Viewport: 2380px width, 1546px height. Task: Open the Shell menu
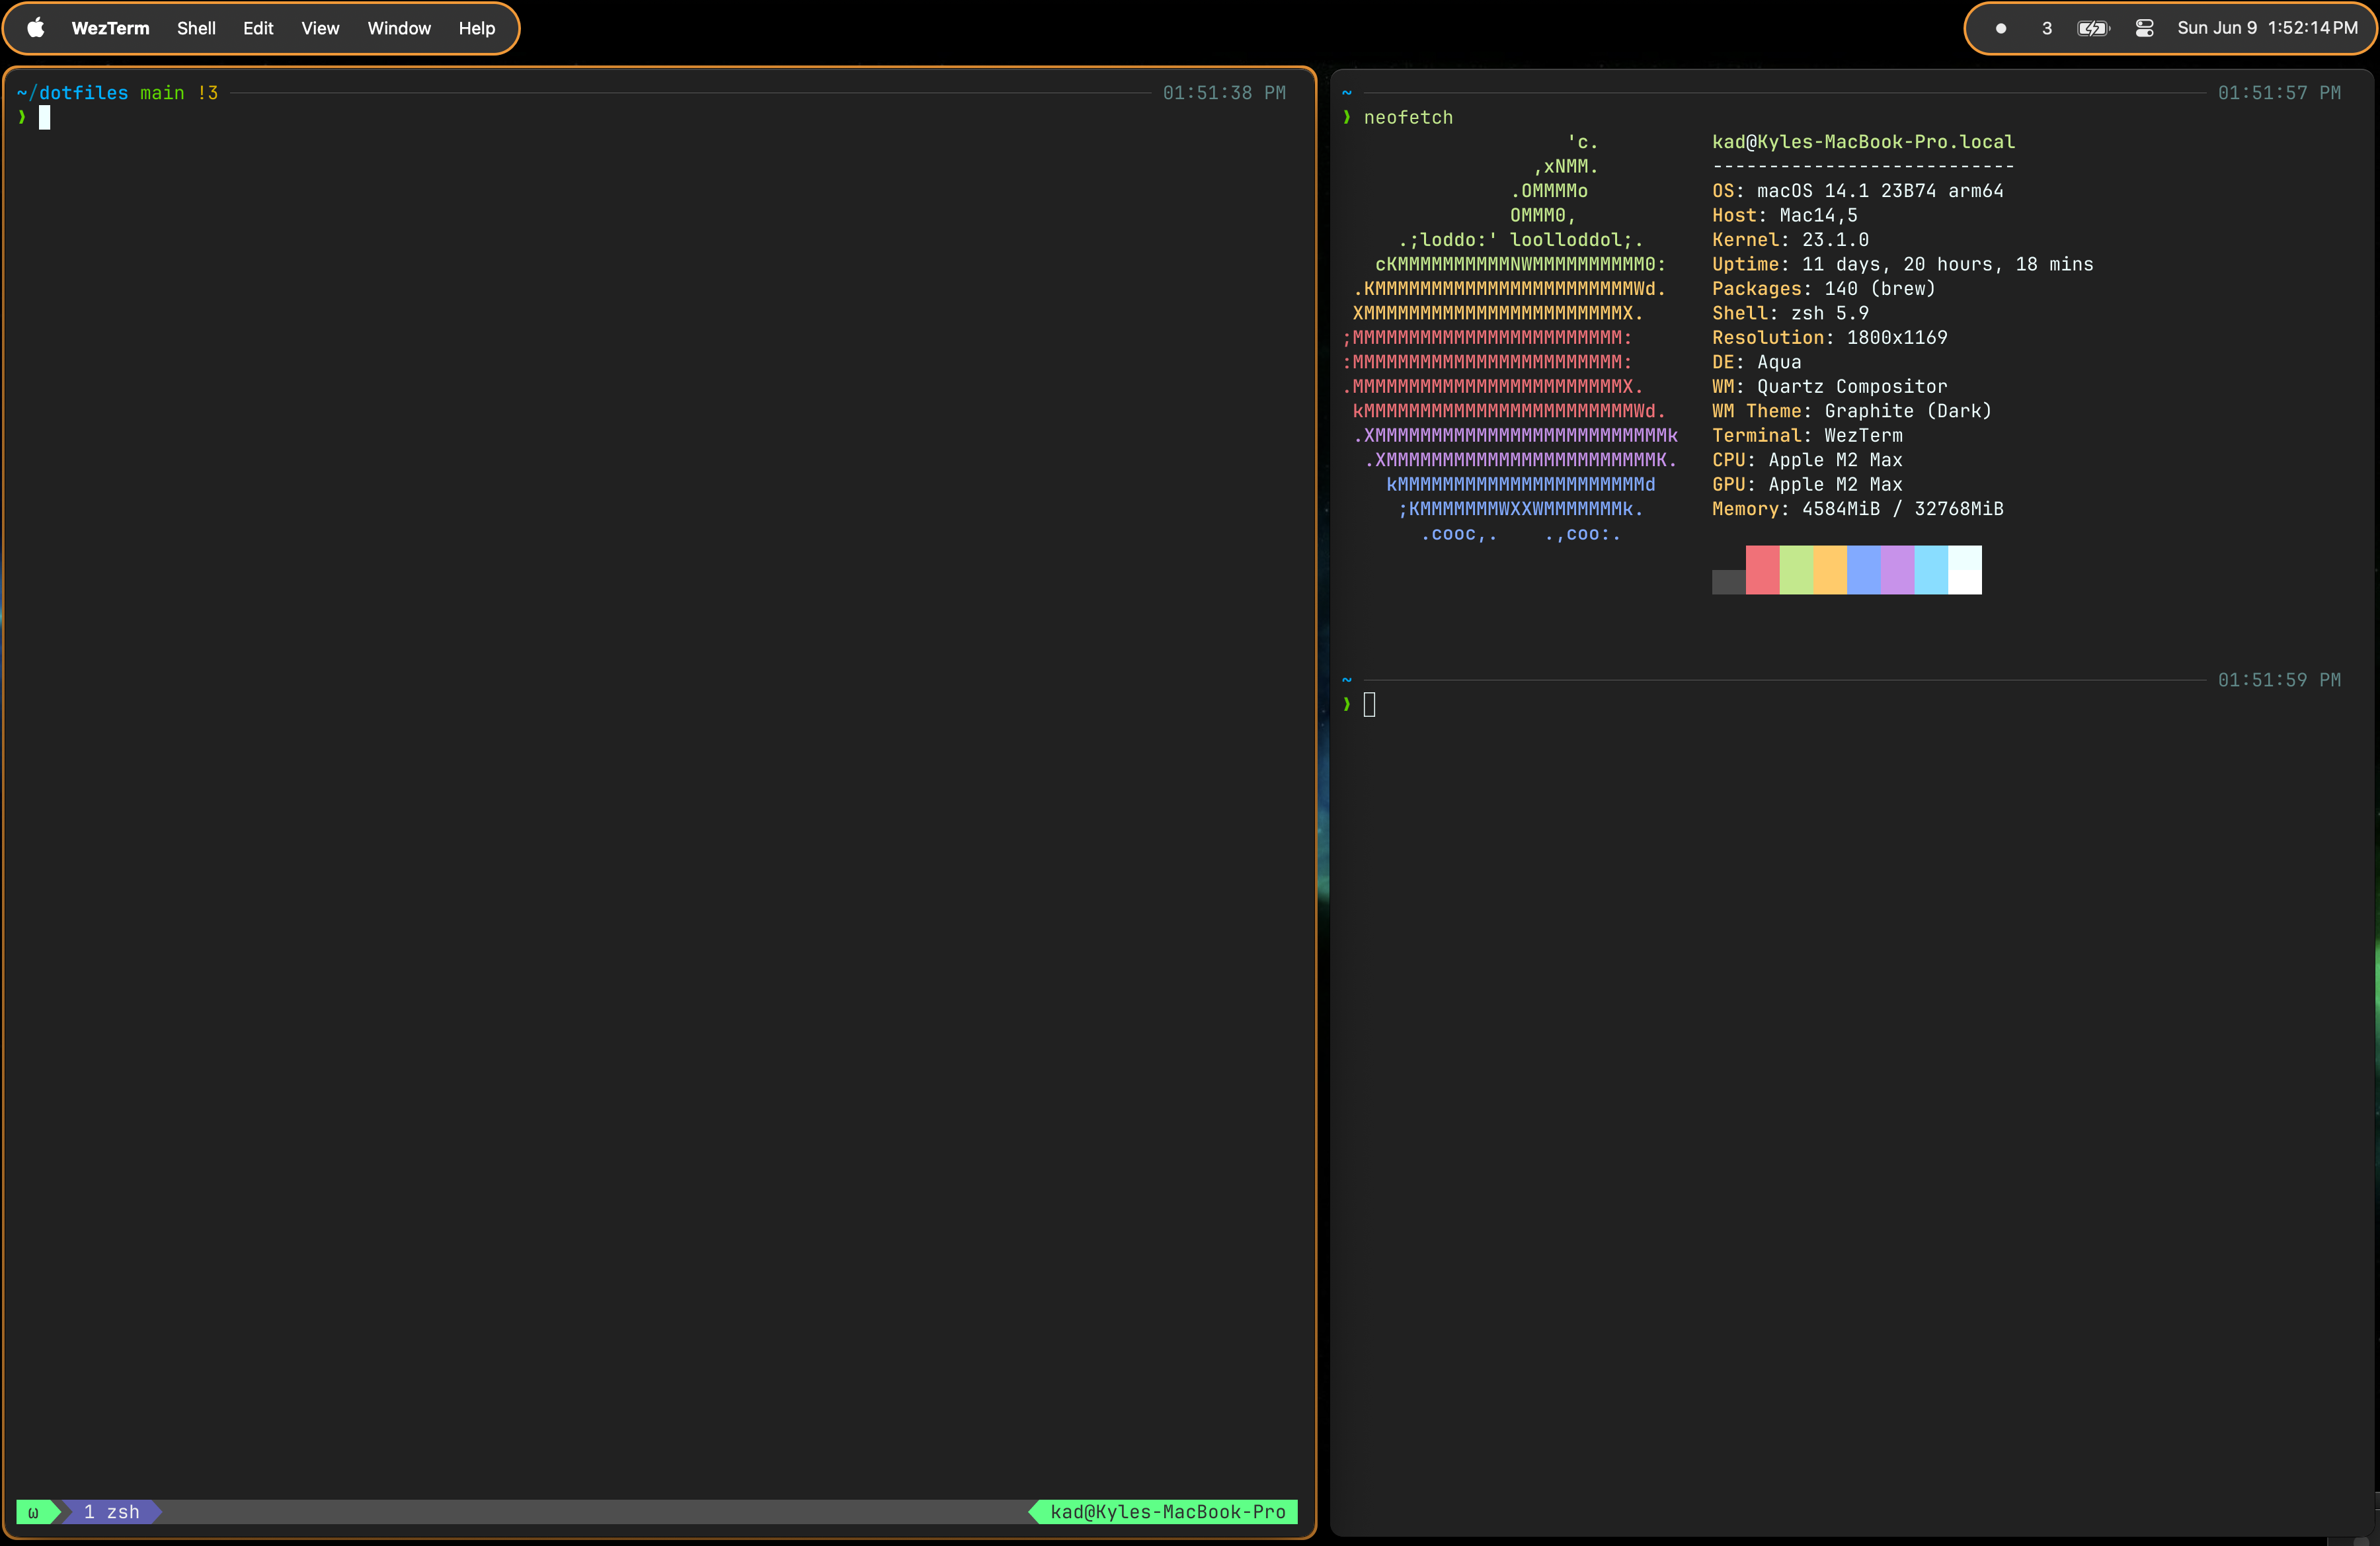pos(196,28)
